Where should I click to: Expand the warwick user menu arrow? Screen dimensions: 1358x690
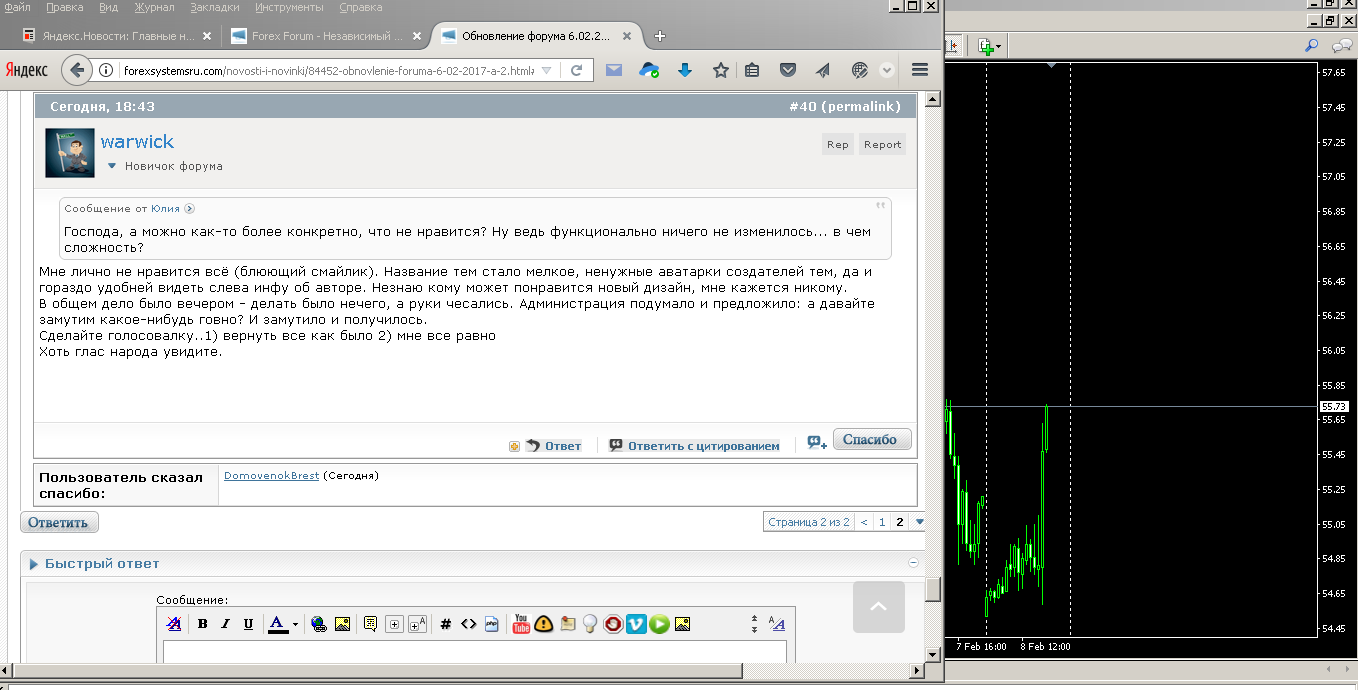112,166
